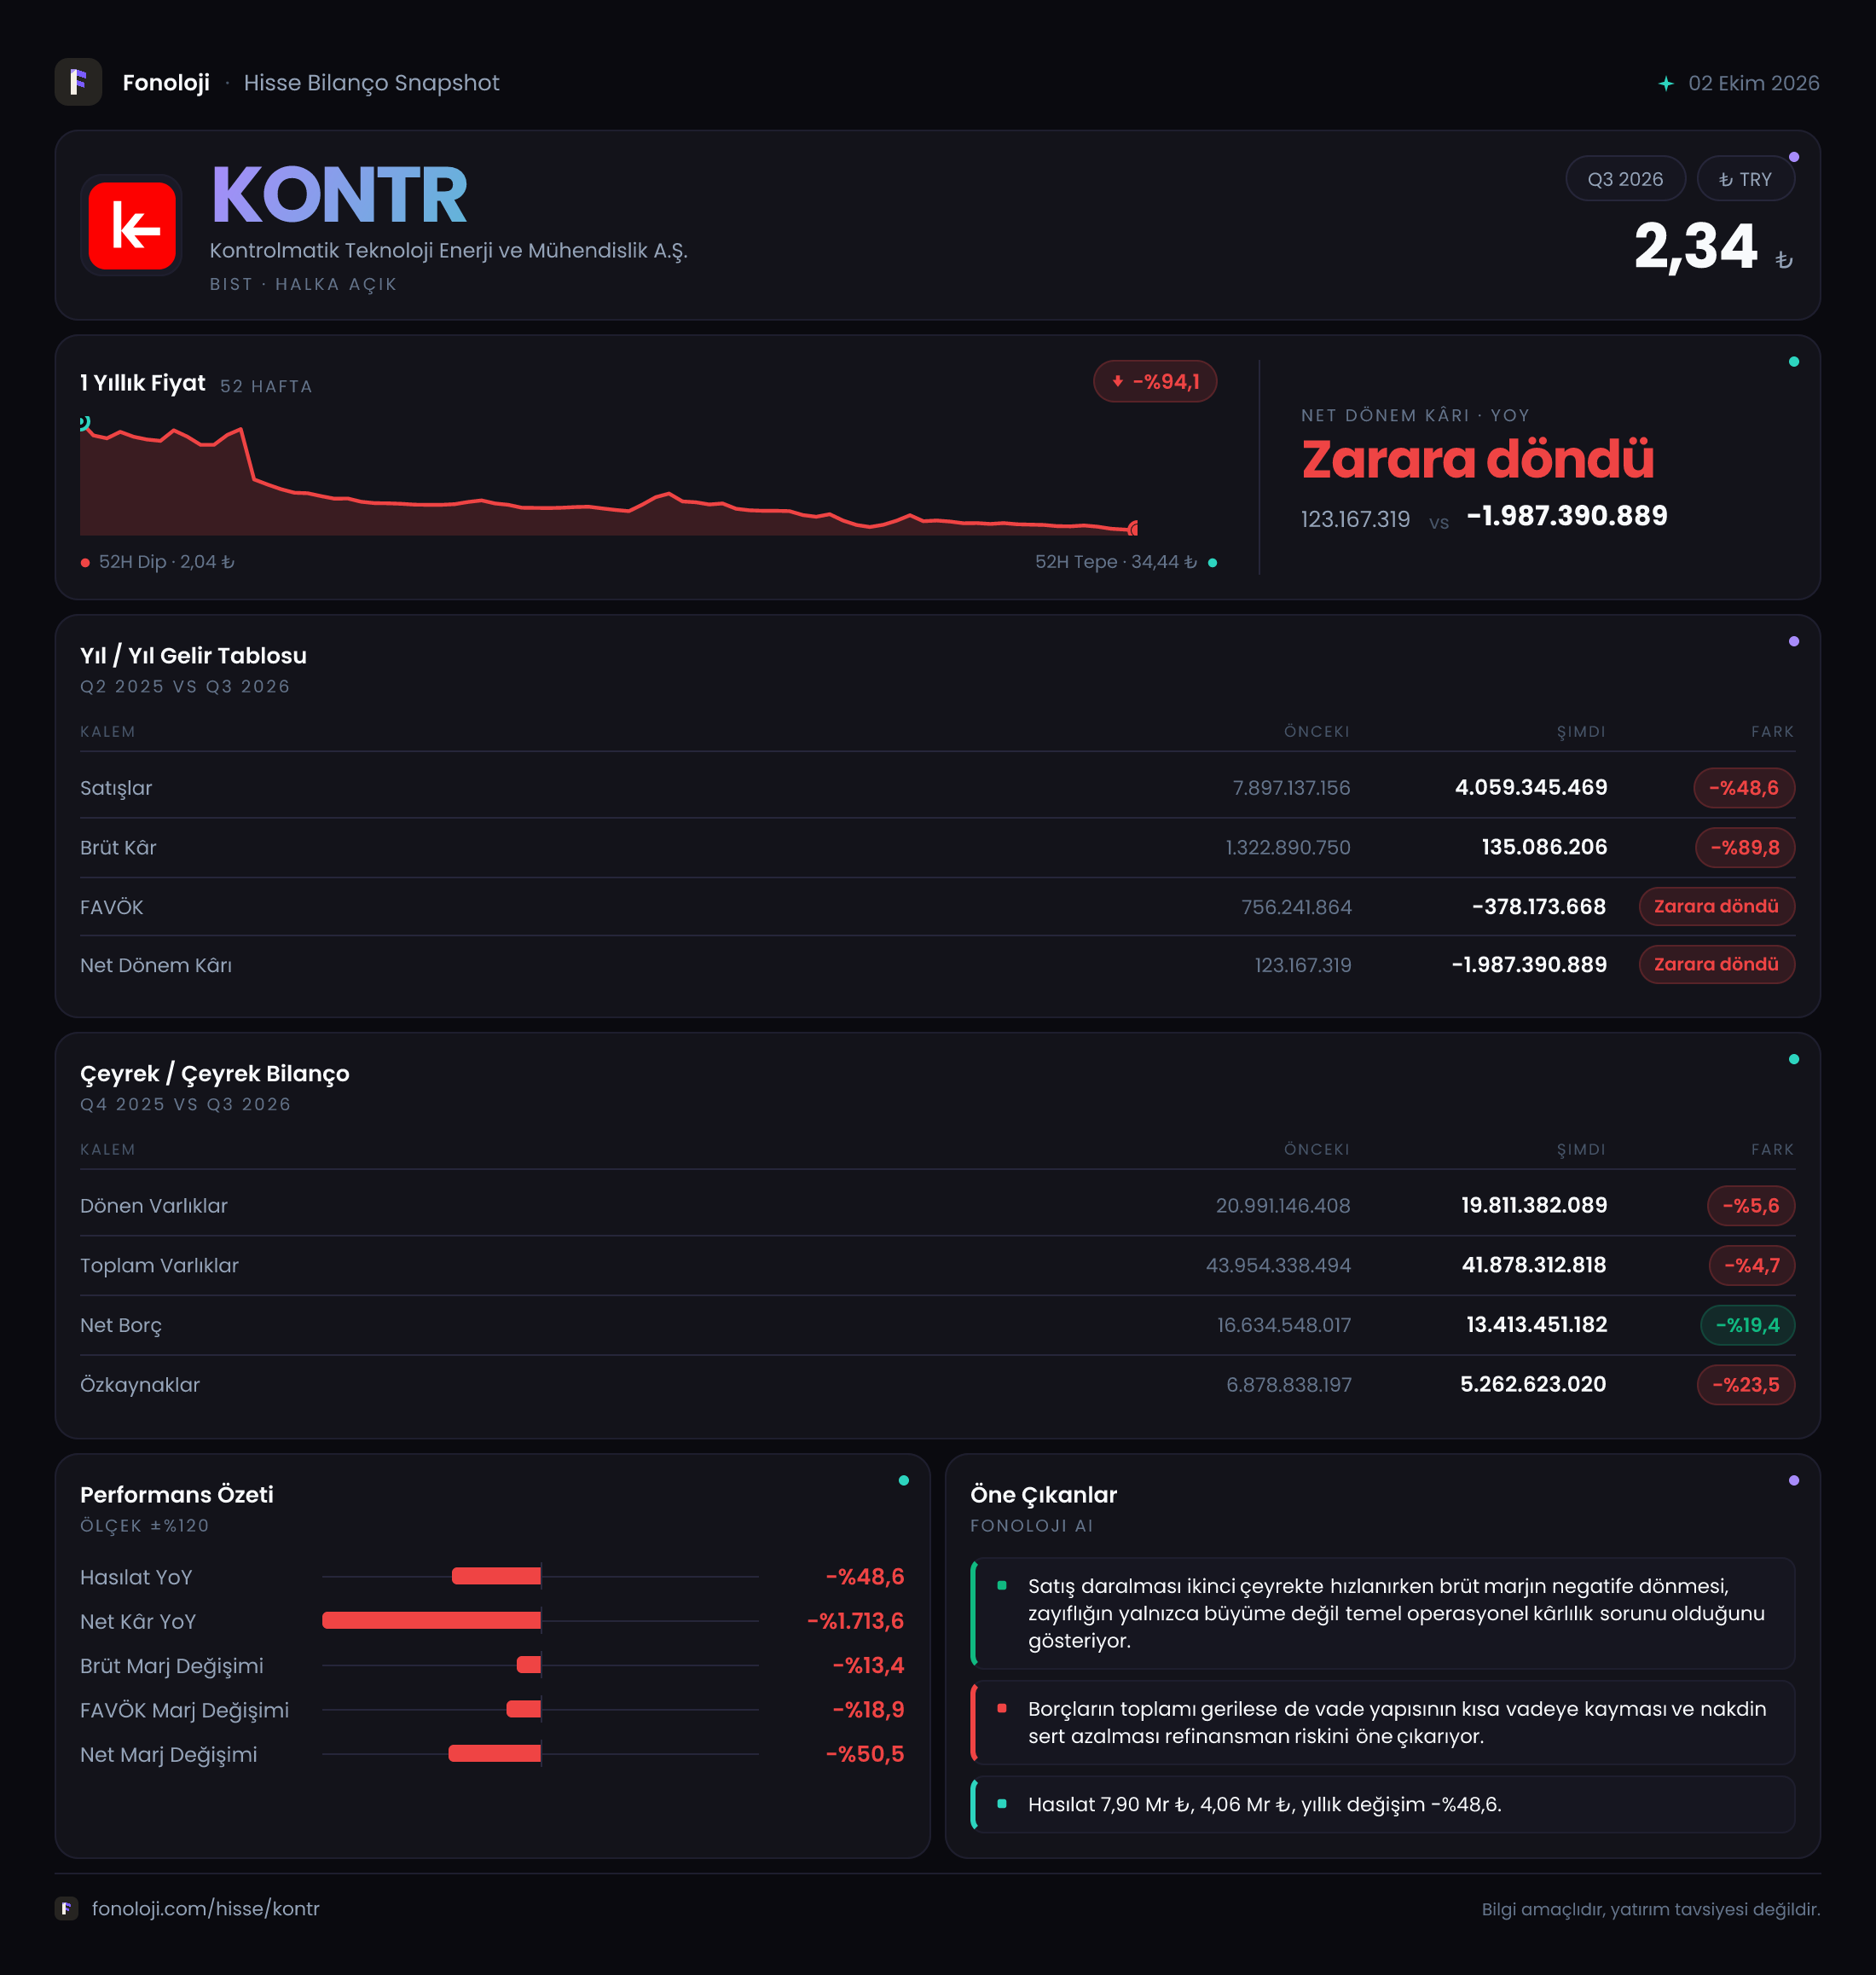Click the Net Marj Değişimi bar
The height and width of the screenshot is (1975, 1876).
(495, 1753)
